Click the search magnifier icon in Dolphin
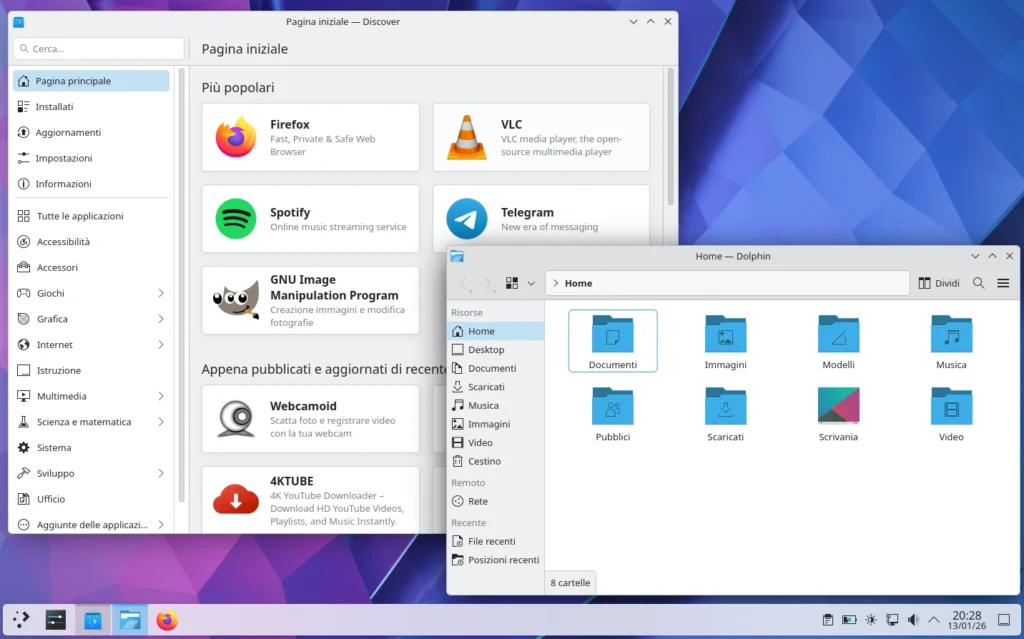Screen dimensions: 1024x639 pos(978,283)
